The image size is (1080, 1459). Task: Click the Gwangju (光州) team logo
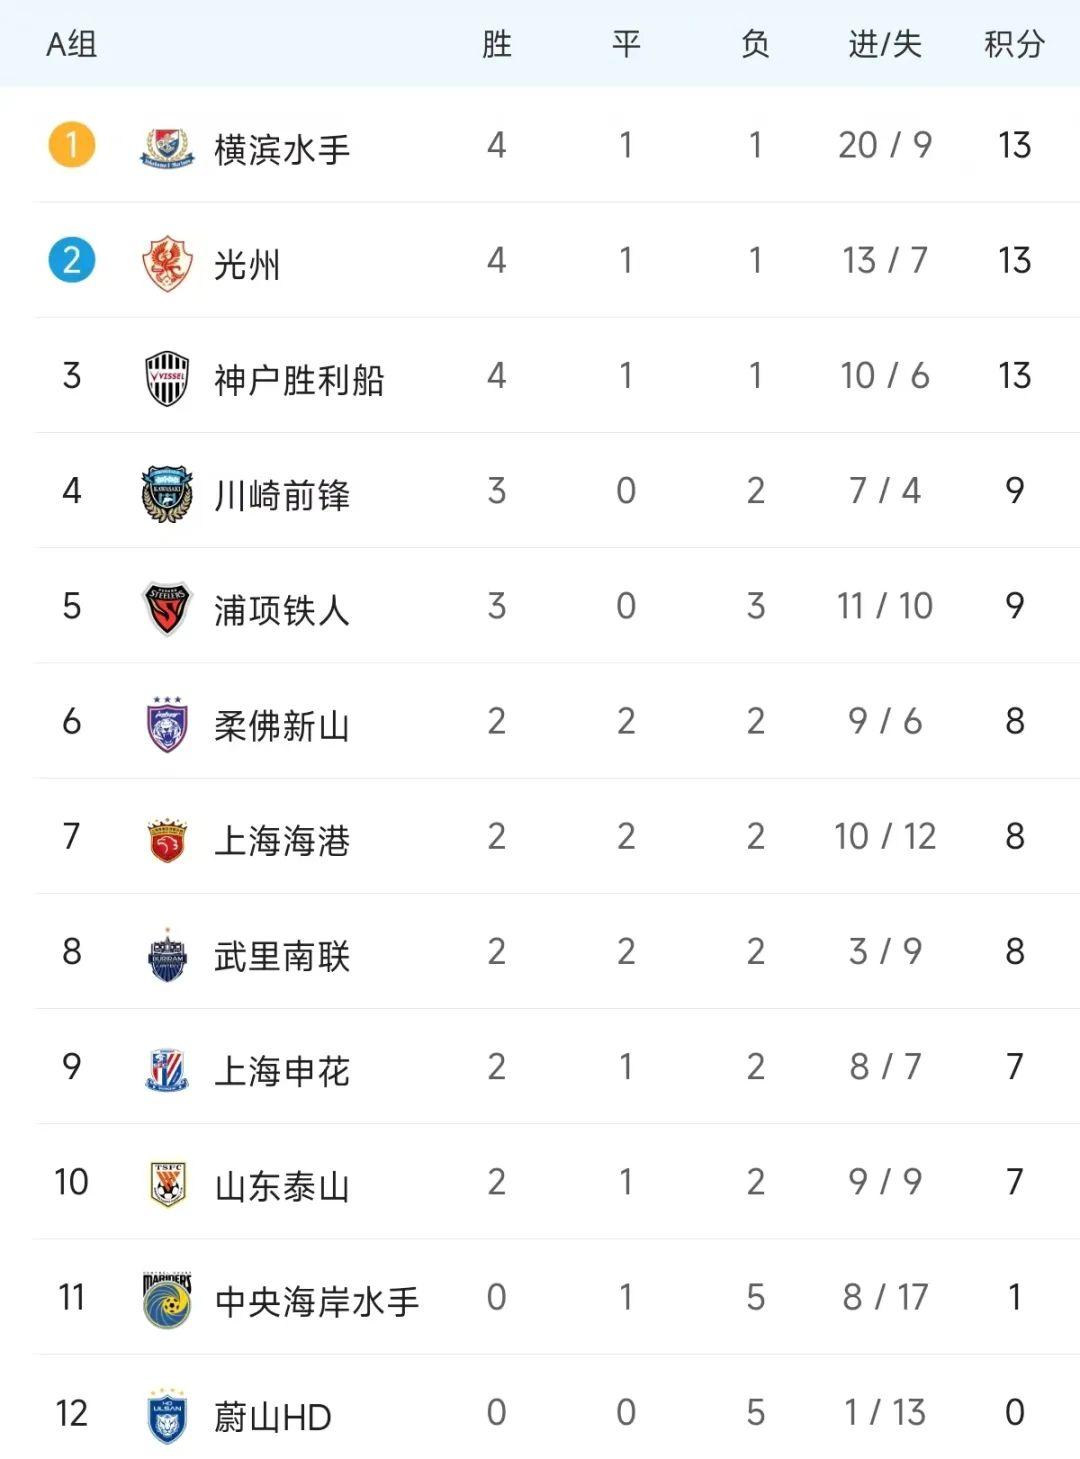pos(167,263)
